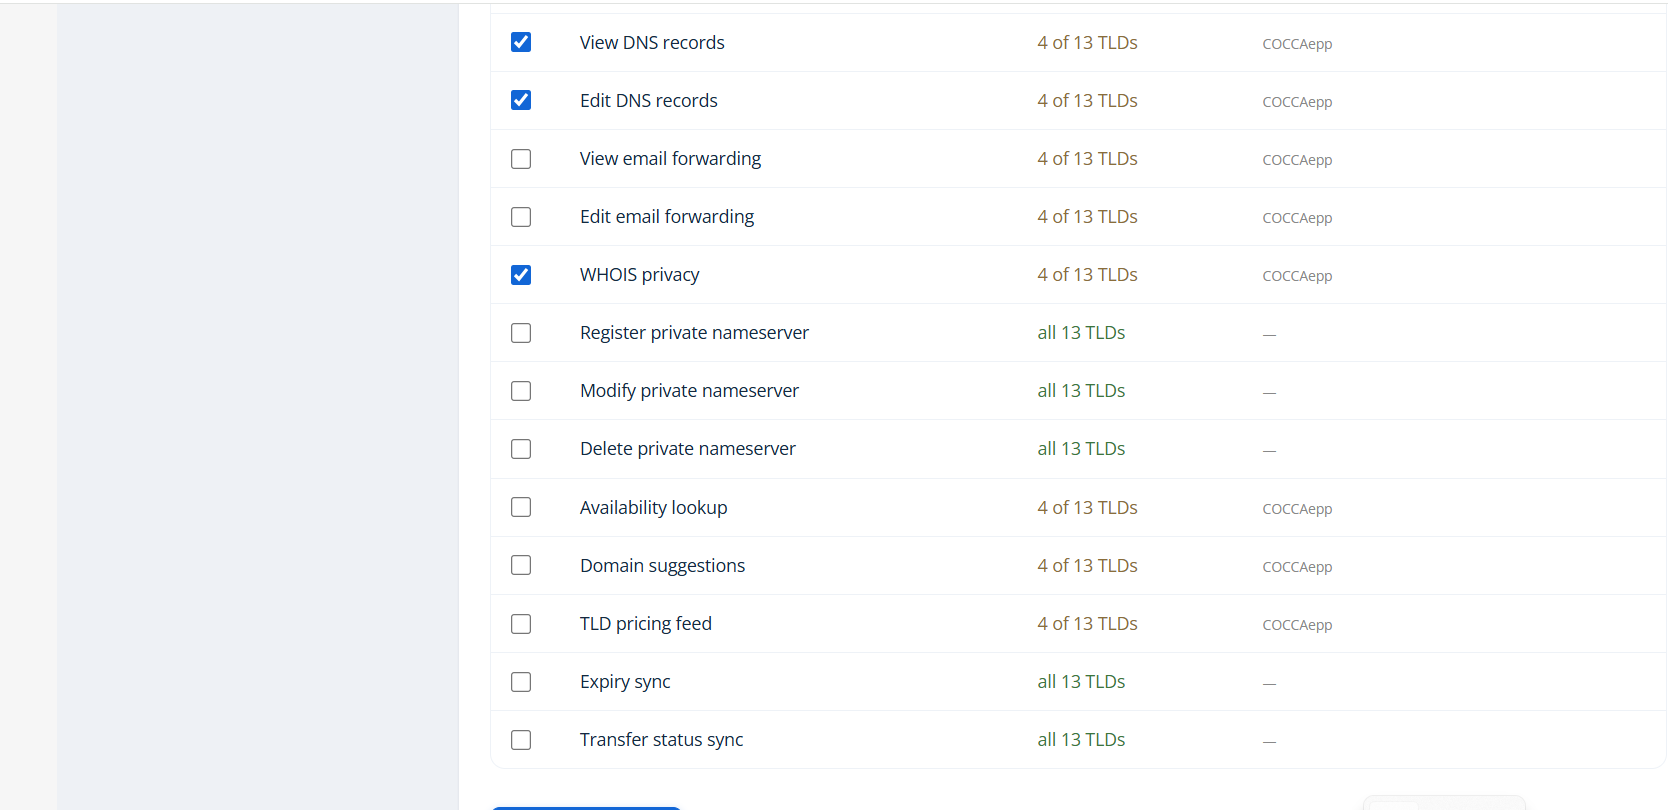The height and width of the screenshot is (810, 1668).
Task: Enable the Edit email forwarding checkbox
Action: tap(521, 217)
